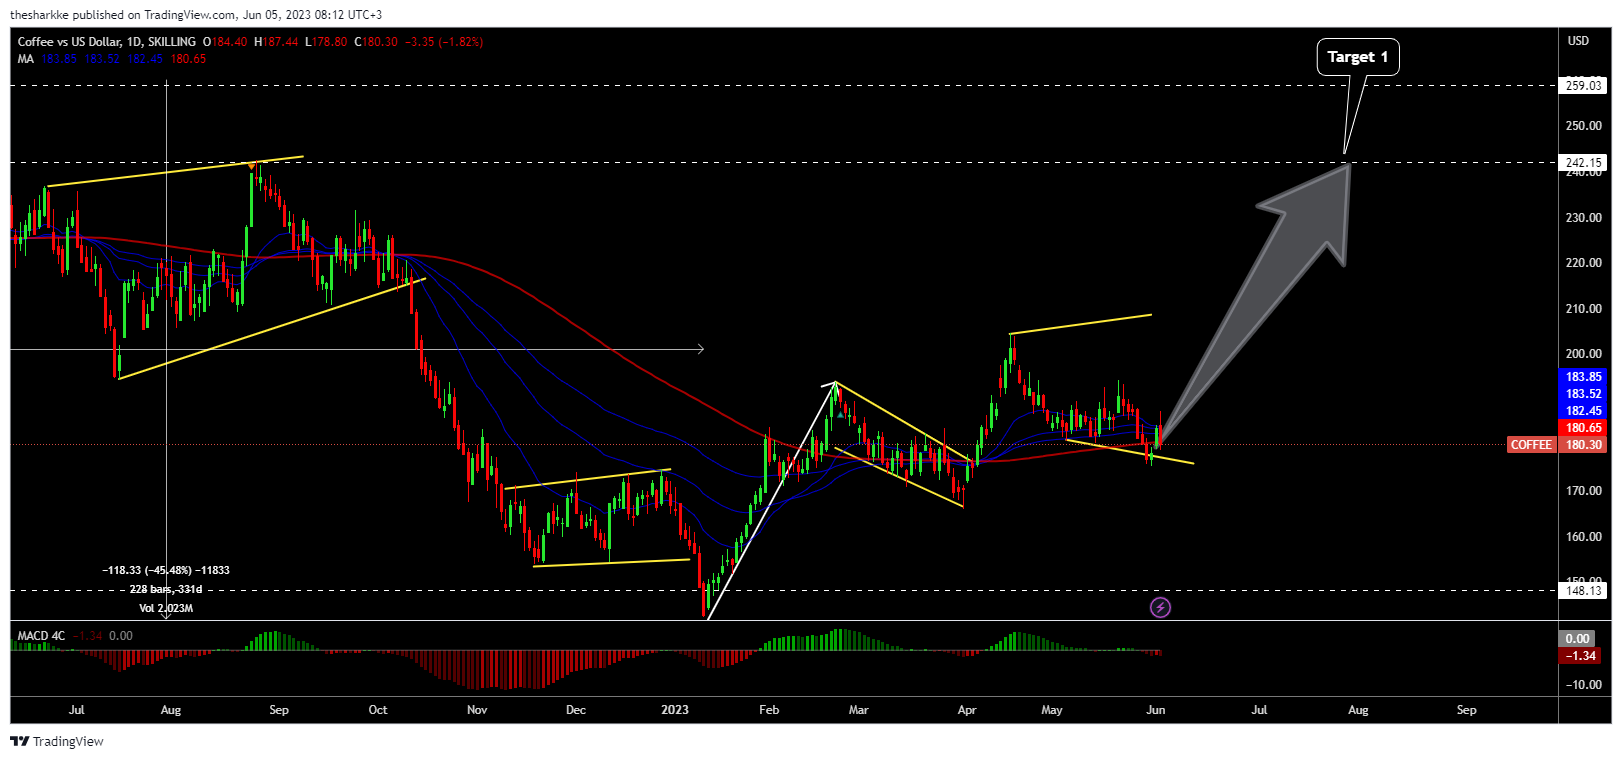Click the 250.00 price axis label

click(x=1584, y=126)
